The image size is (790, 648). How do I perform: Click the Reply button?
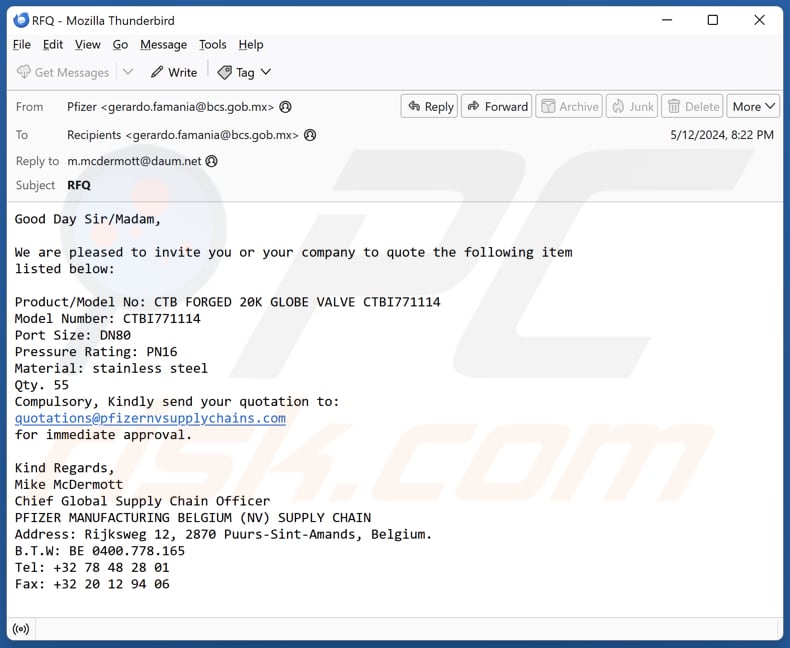point(428,107)
